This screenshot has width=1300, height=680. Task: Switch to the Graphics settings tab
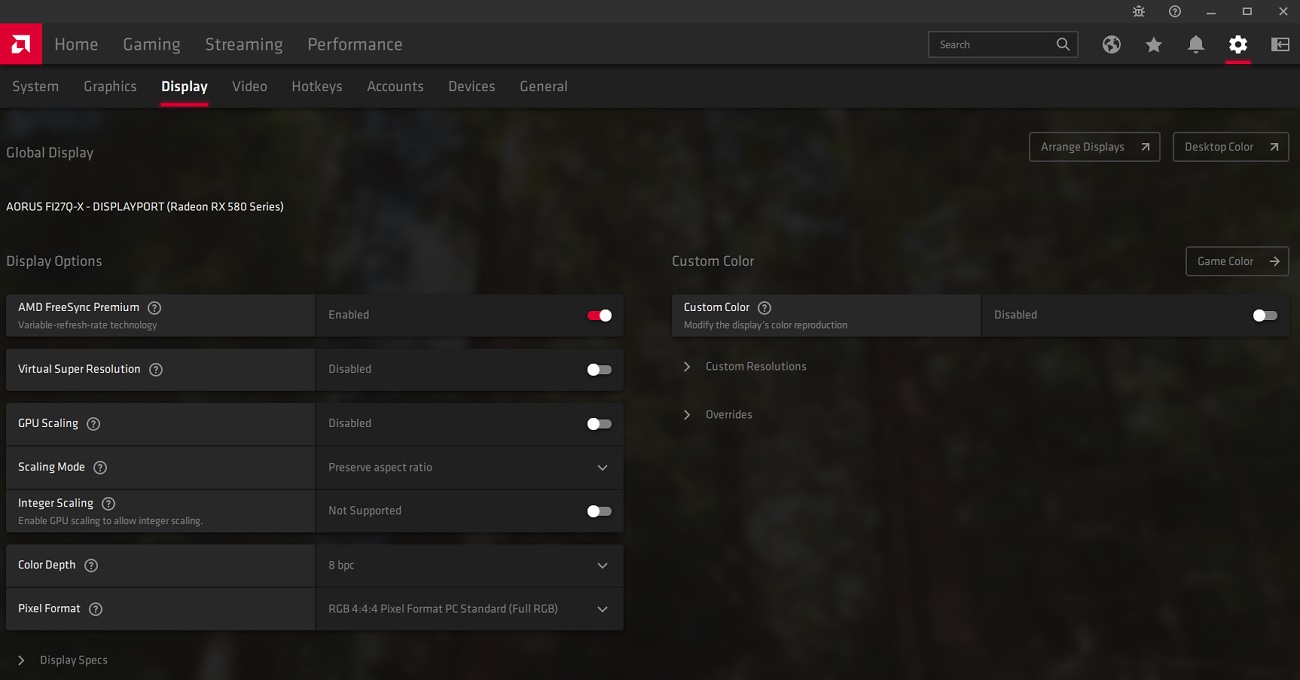pos(110,87)
